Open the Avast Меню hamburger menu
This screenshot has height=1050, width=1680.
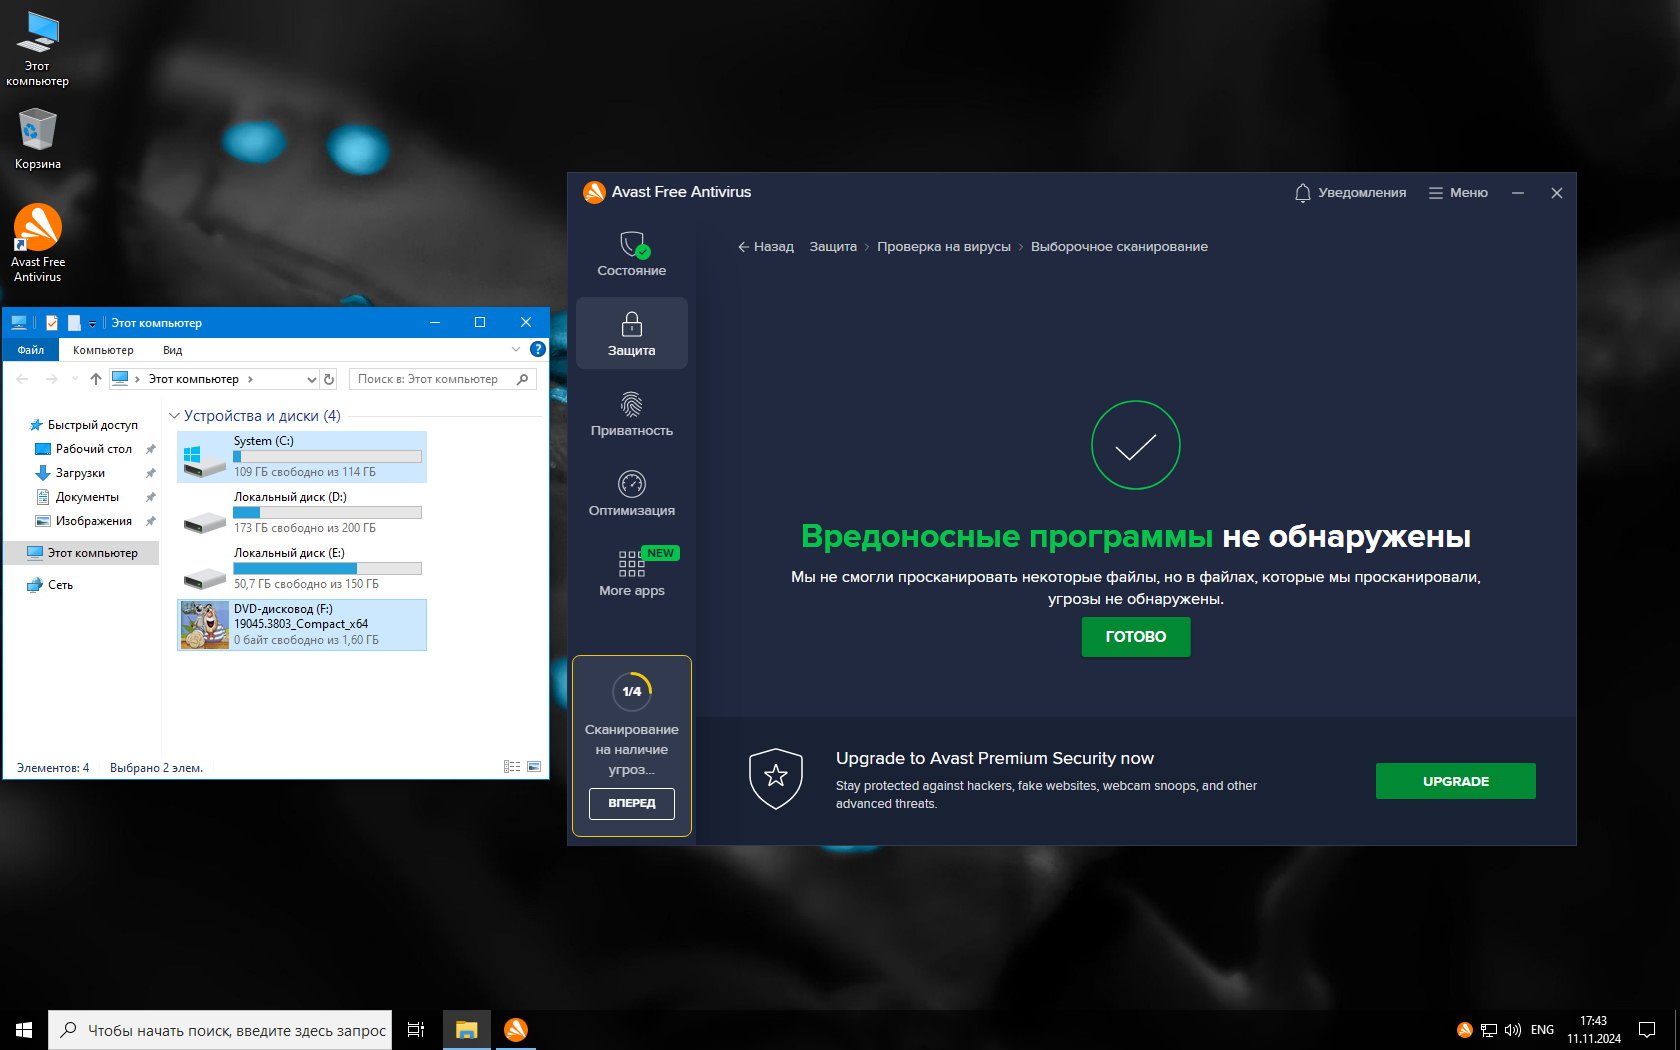[x=1458, y=193]
